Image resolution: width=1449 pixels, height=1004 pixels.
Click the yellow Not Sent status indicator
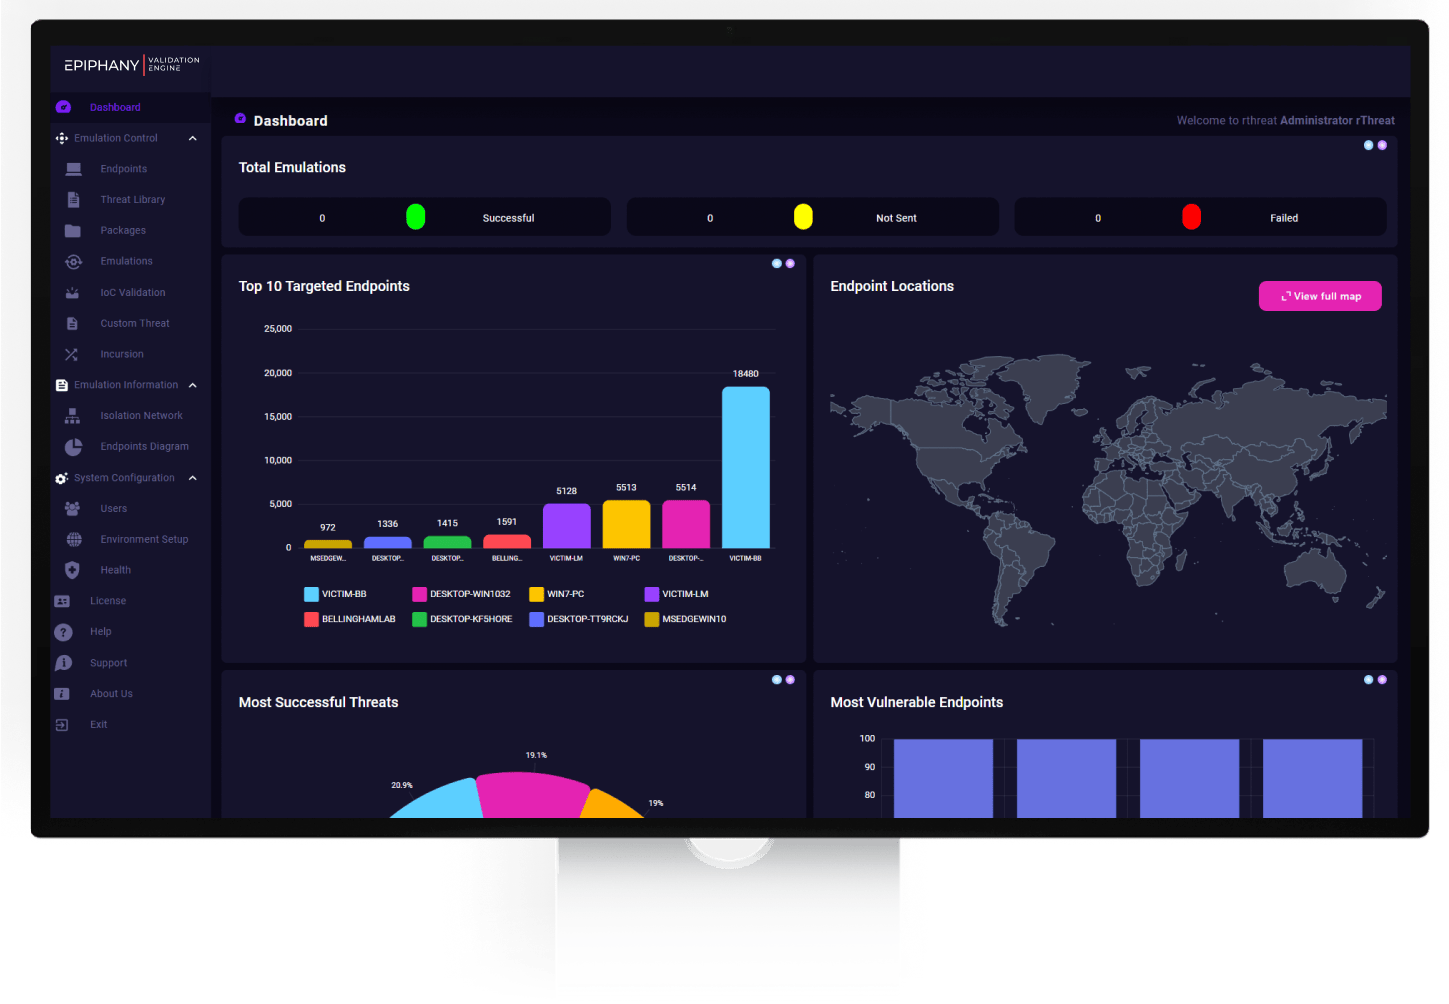pyautogui.click(x=803, y=217)
